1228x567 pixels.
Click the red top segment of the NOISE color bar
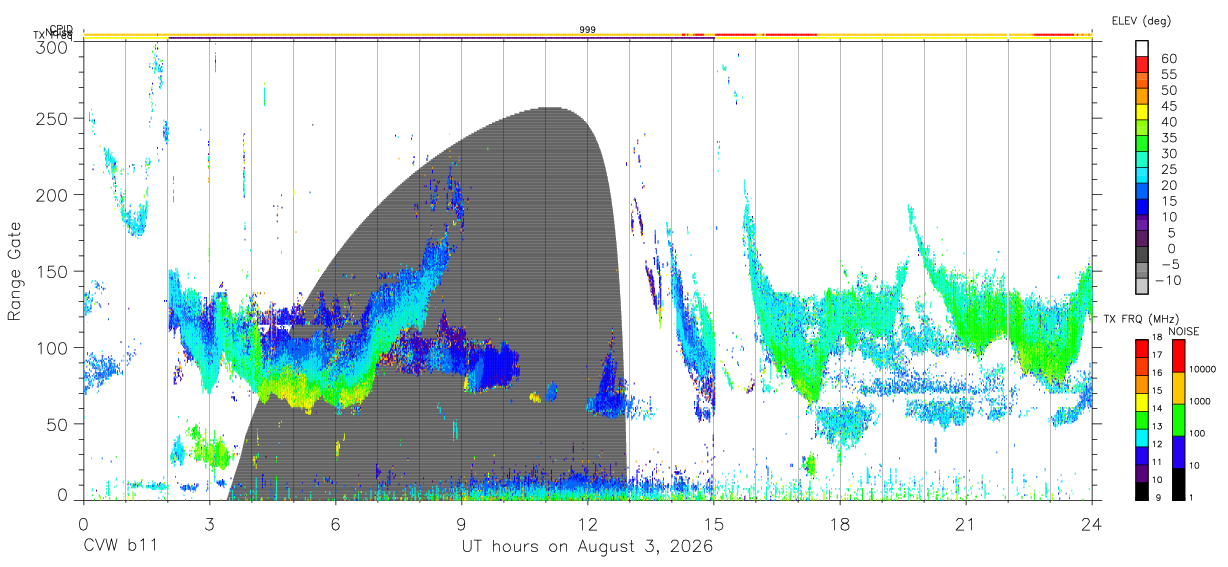click(x=1177, y=356)
